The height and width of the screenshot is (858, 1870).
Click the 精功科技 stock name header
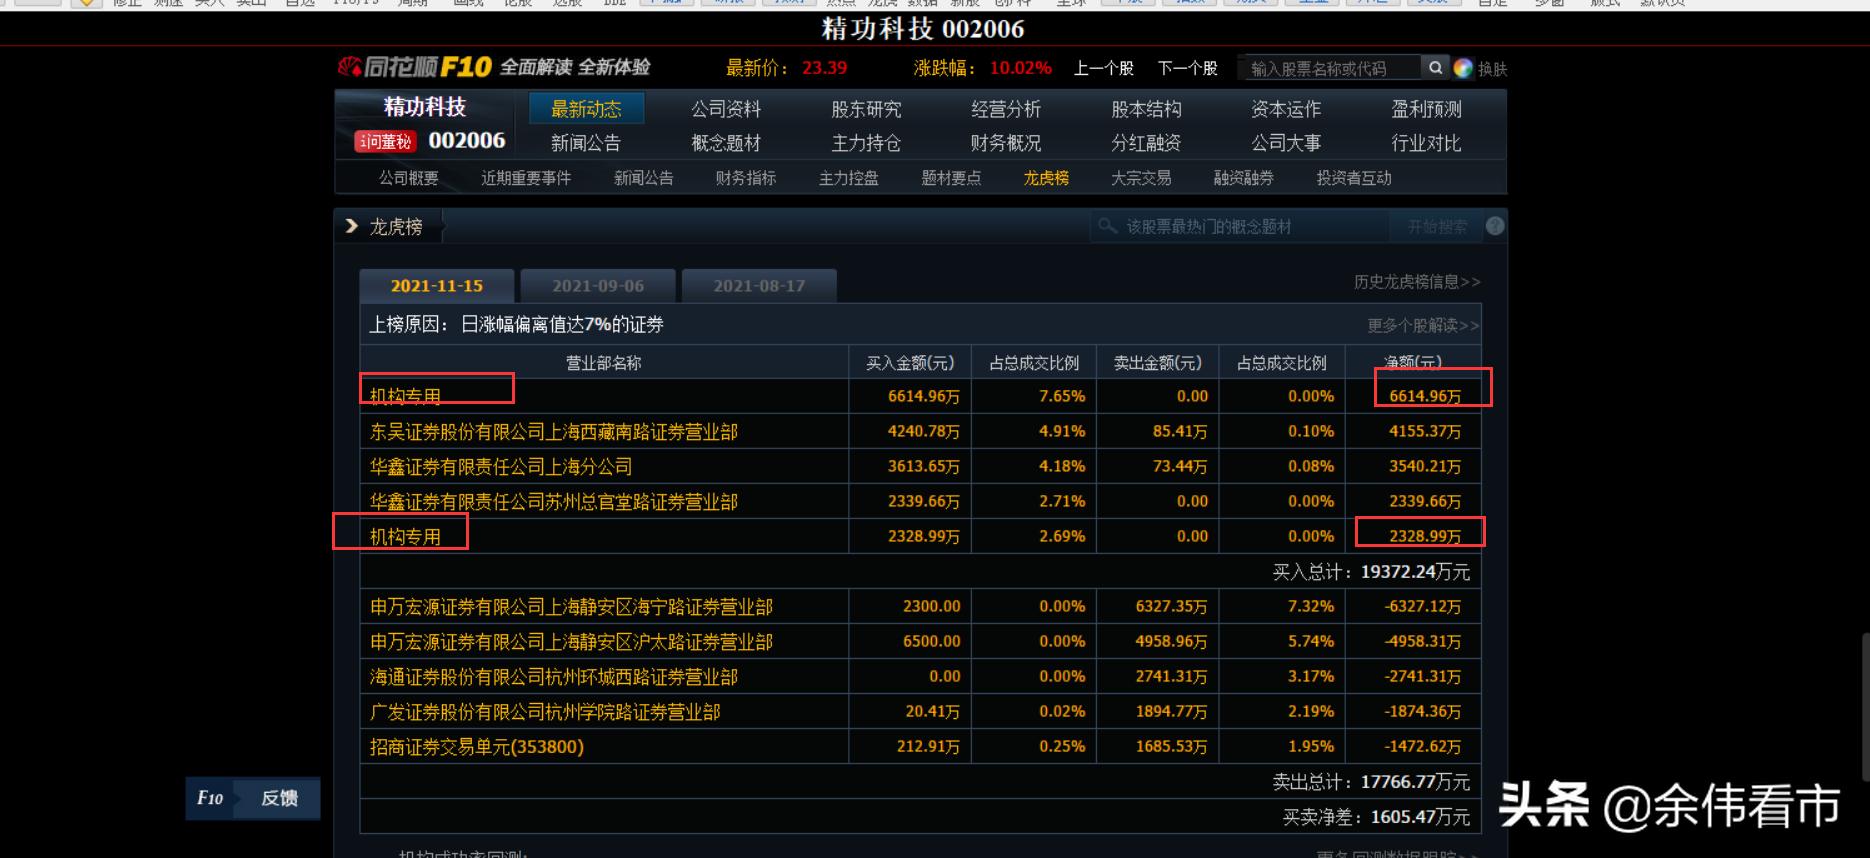pyautogui.click(x=425, y=107)
